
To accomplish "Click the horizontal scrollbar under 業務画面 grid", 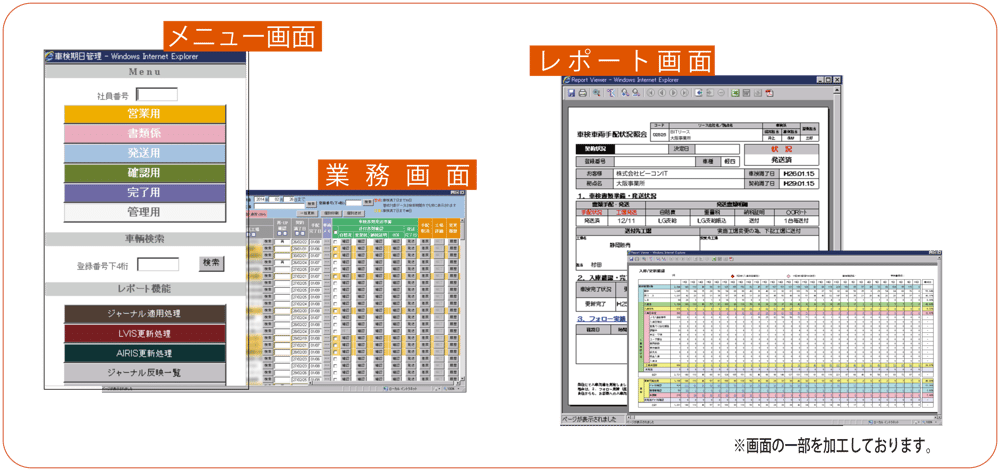I will tap(383, 383).
